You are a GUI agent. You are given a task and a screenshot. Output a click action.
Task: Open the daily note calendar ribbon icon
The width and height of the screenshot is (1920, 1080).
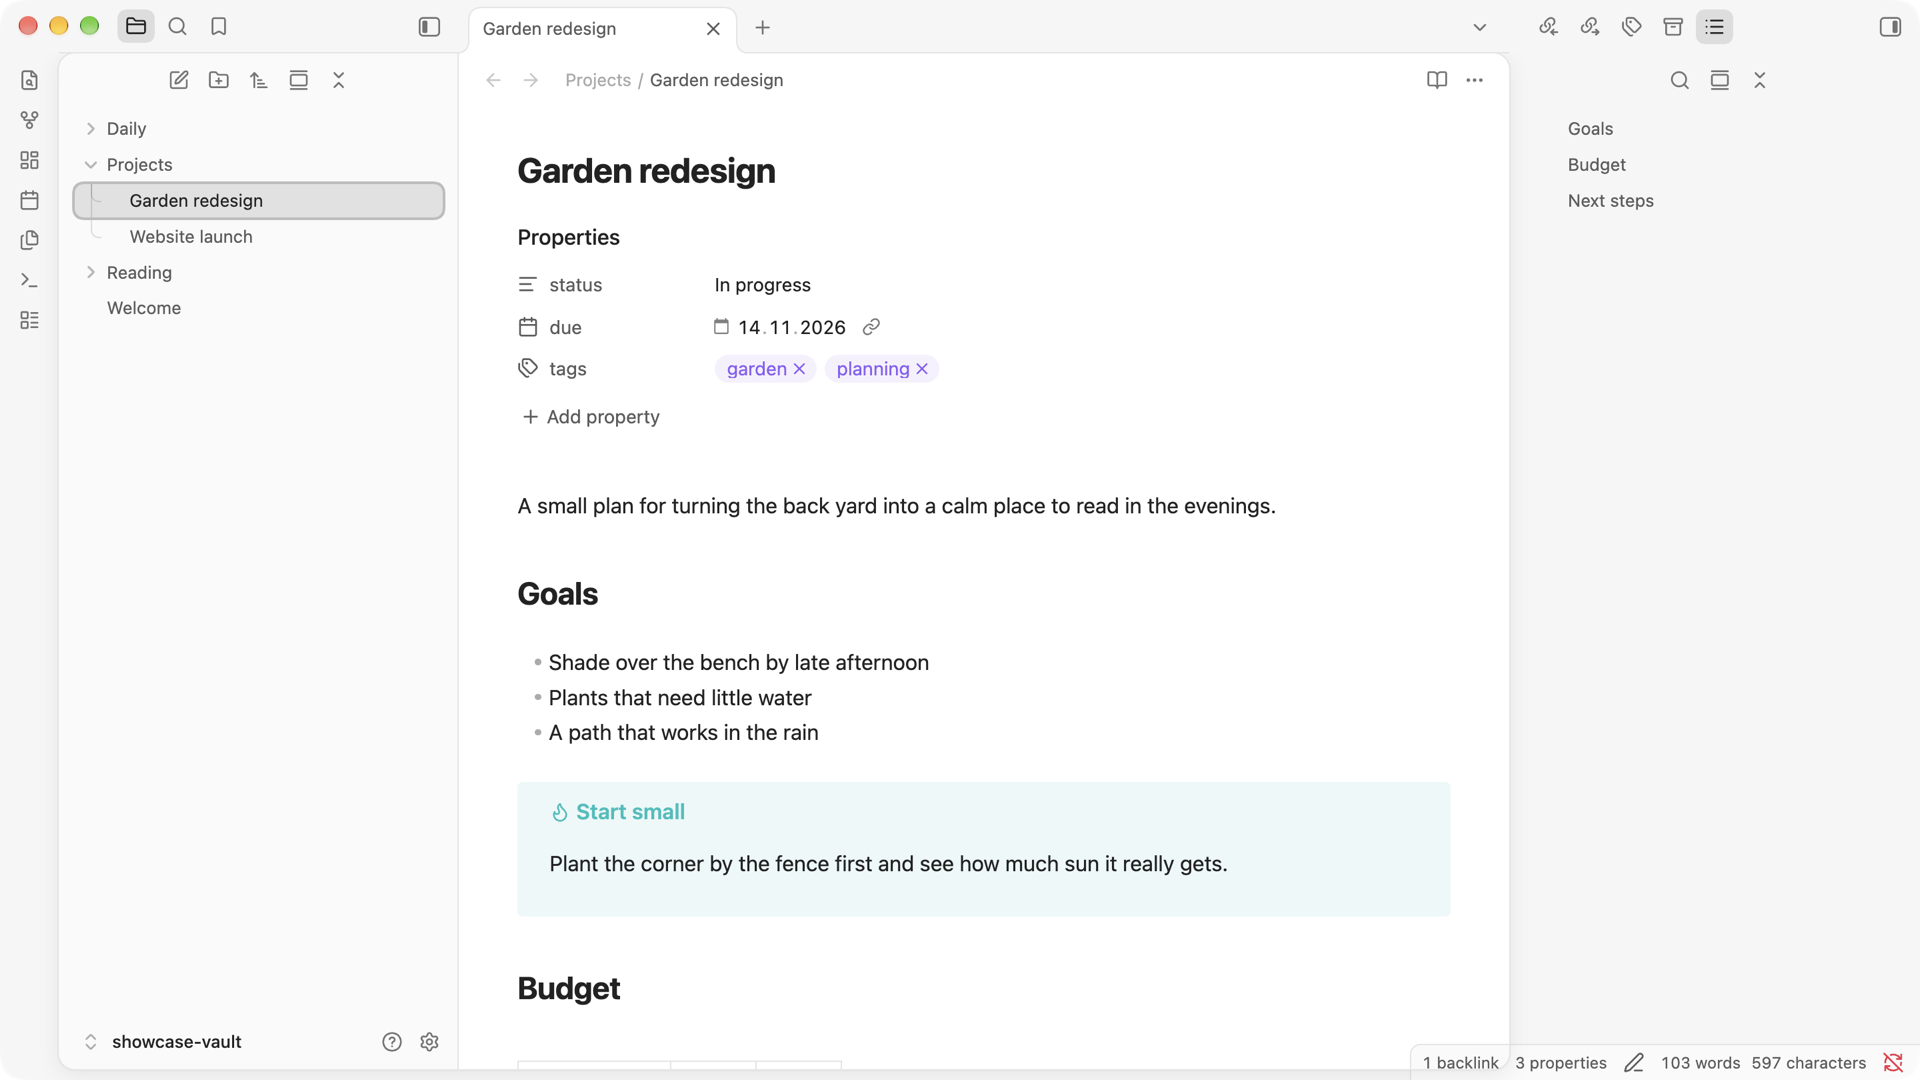click(29, 200)
